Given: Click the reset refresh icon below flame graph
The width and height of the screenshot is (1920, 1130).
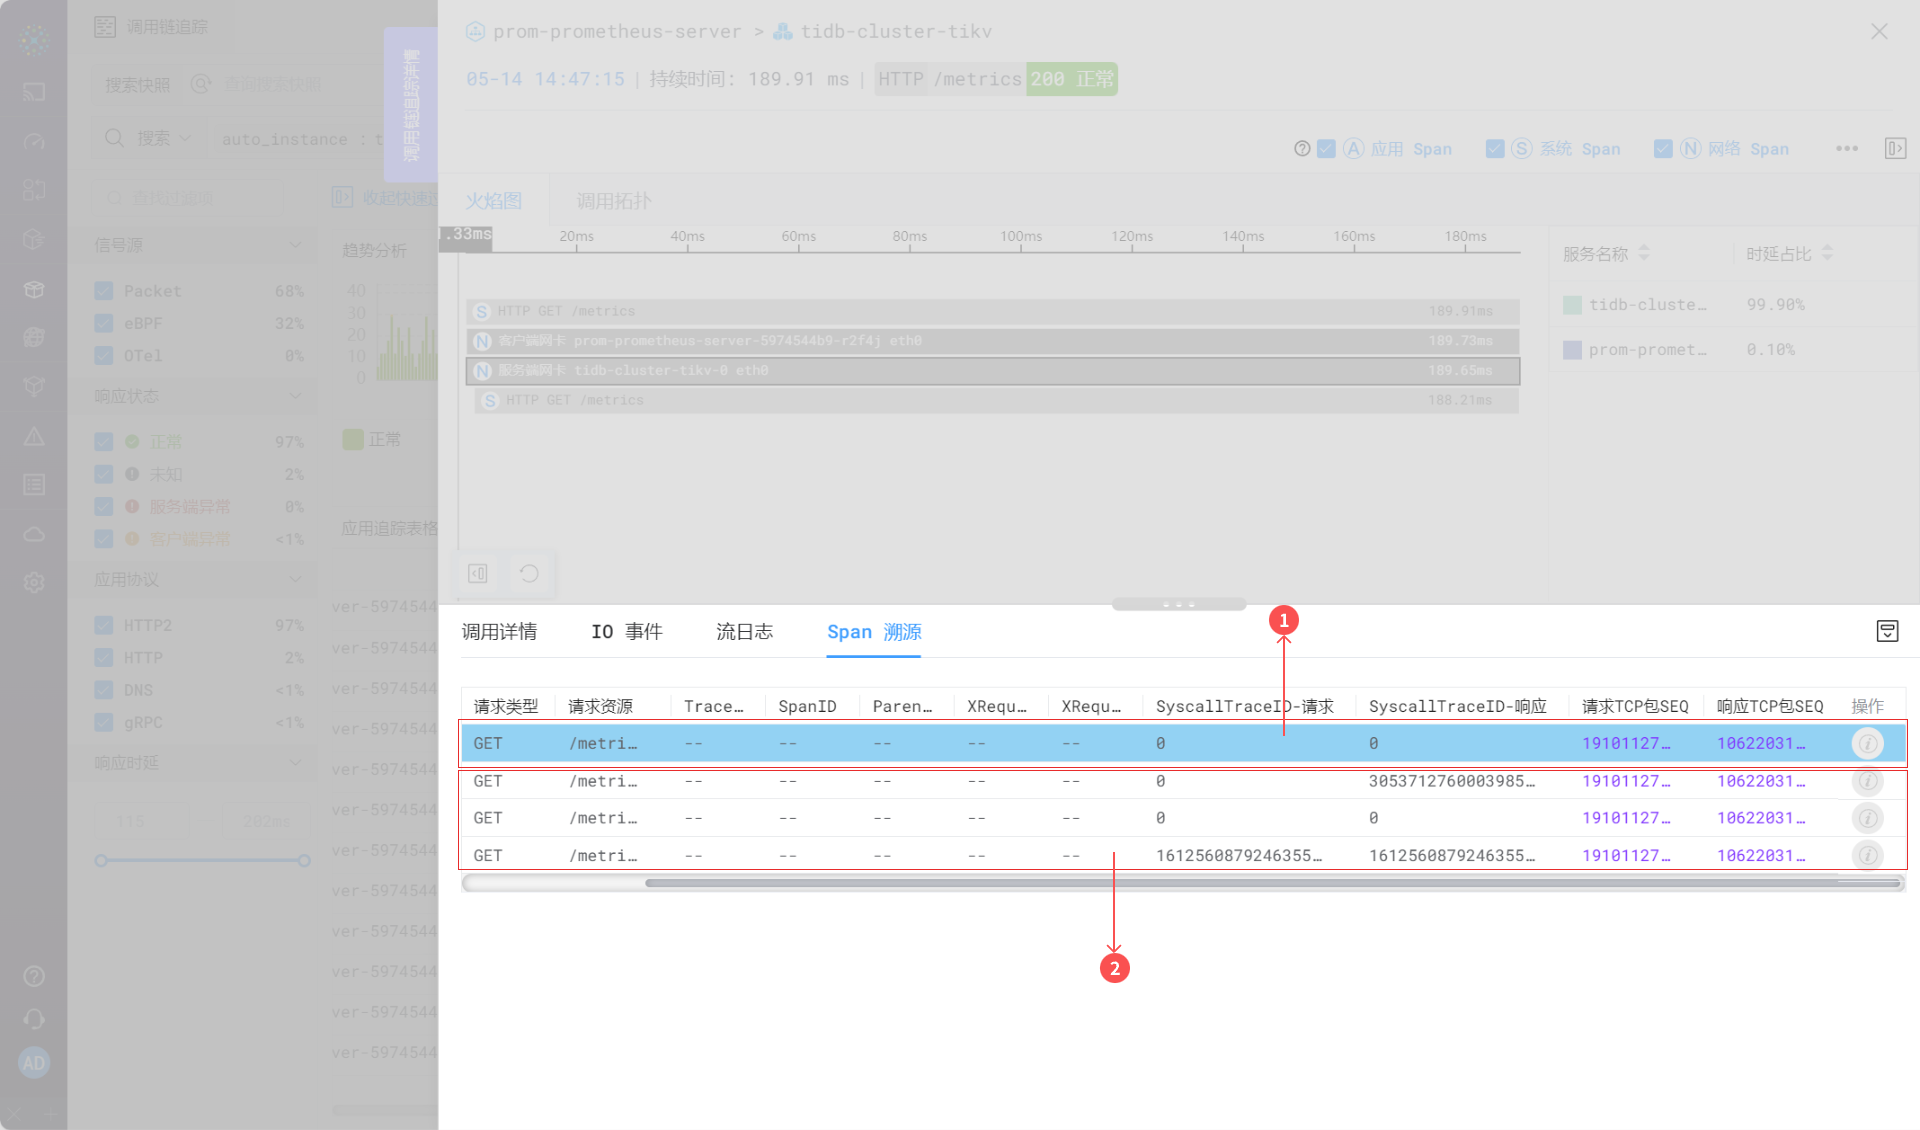Looking at the screenshot, I should click(x=529, y=573).
